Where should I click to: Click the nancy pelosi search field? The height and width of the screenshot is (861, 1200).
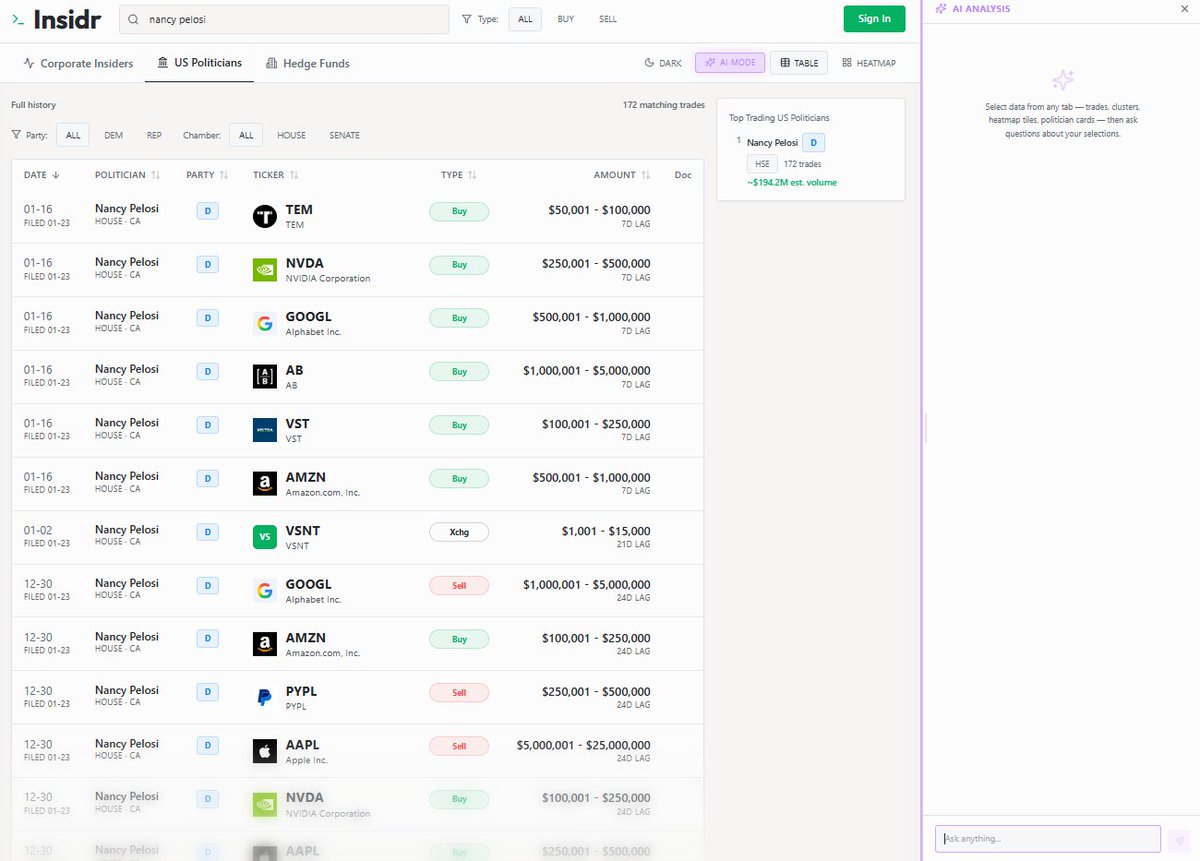284,19
